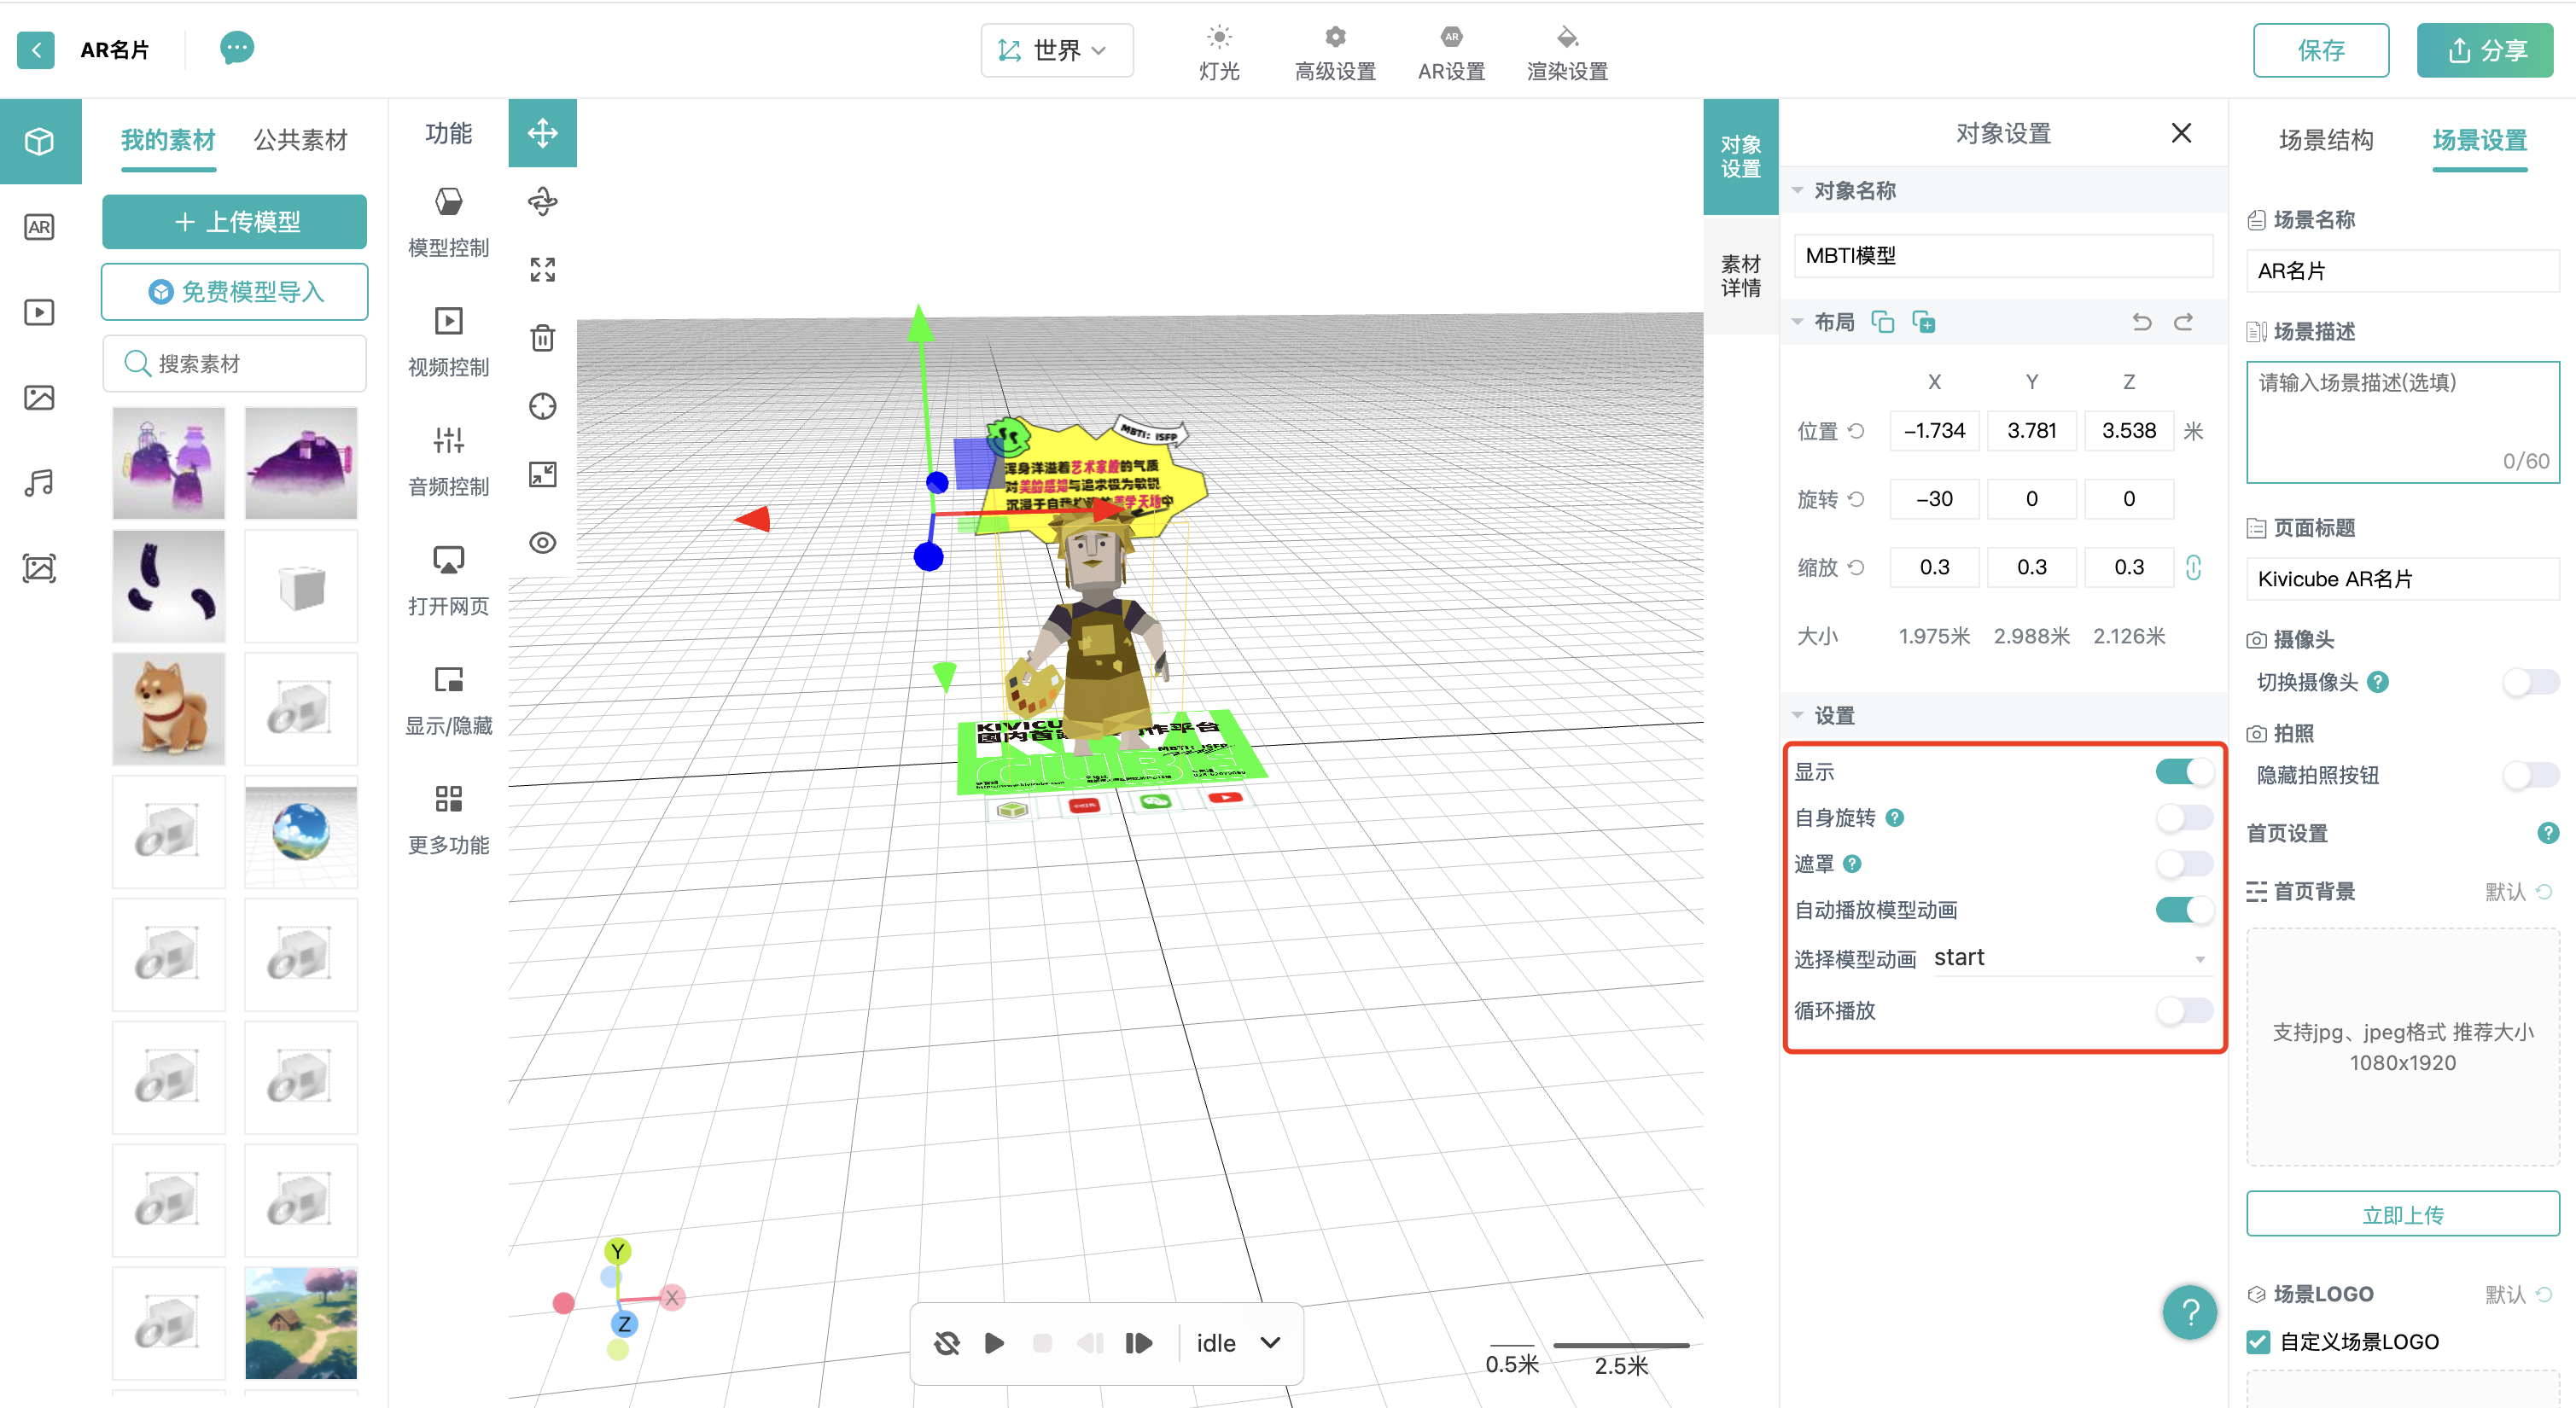Open the World coordinate dropdown
Viewport: 2576px width, 1408px height.
click(1056, 50)
